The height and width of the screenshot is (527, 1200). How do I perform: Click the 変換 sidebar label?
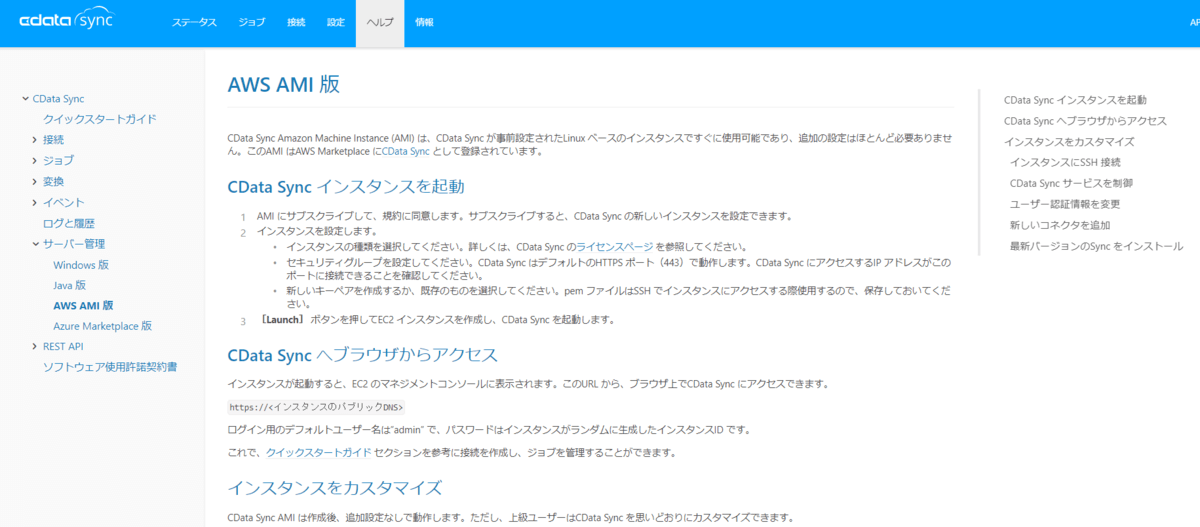coord(53,182)
